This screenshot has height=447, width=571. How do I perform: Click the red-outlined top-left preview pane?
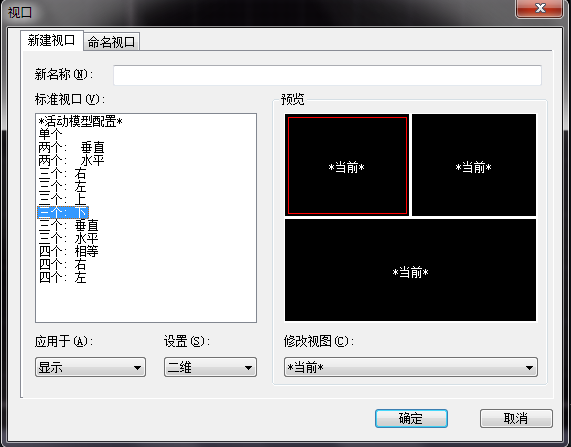point(347,165)
